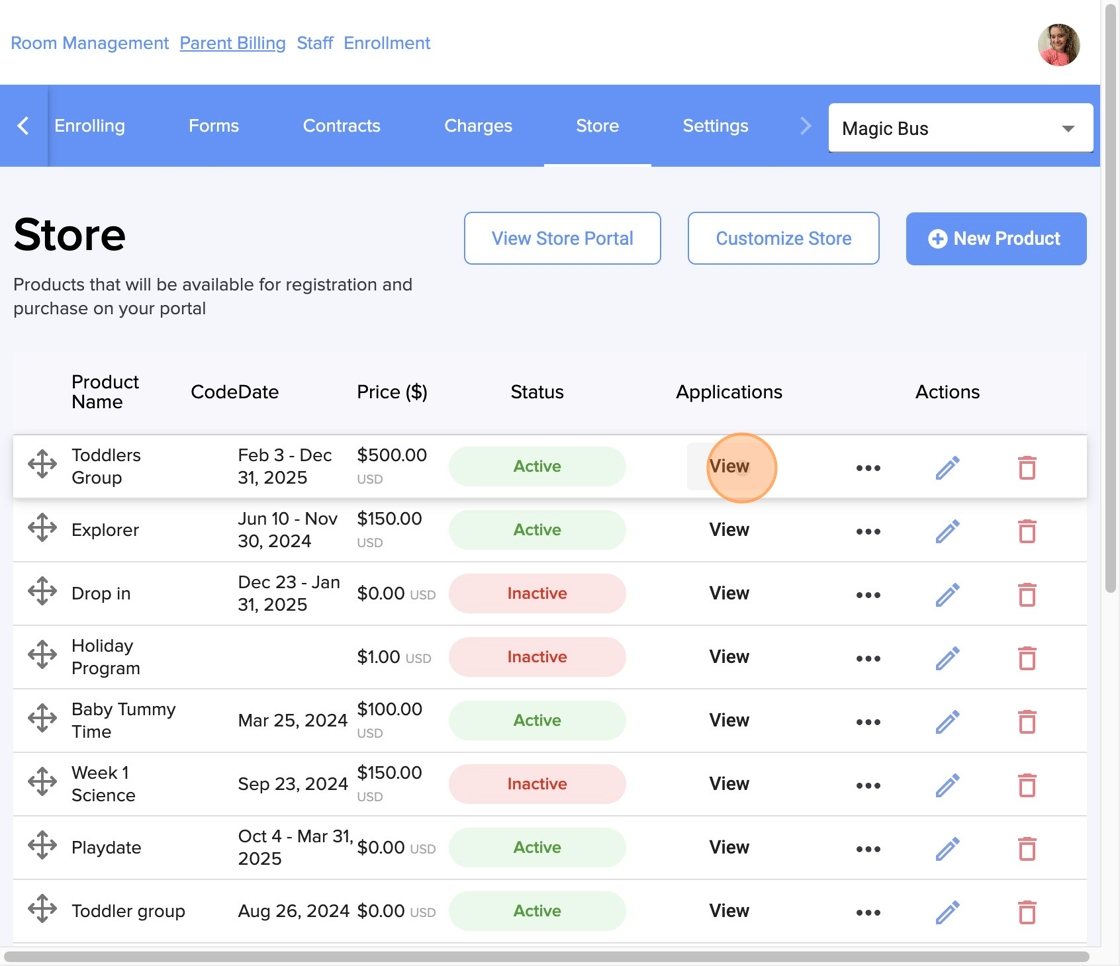Click the Inactive status of Week 1 Science
This screenshot has height=966, width=1120.
tap(537, 784)
